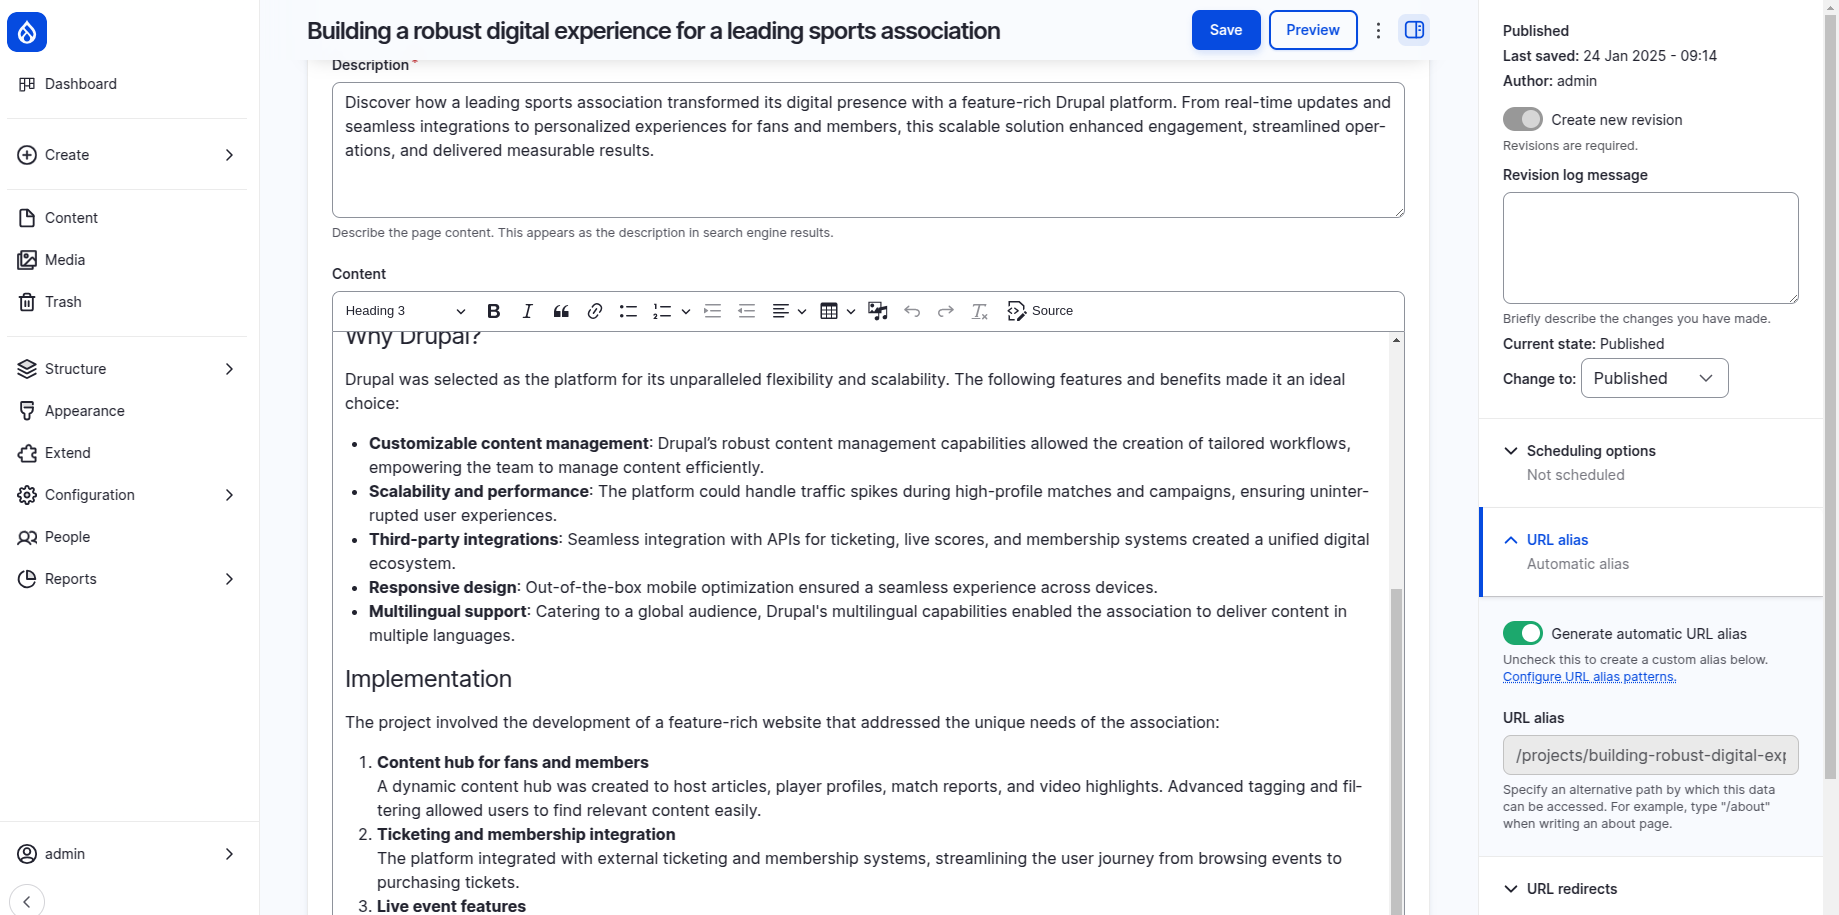Expand the Structure menu
Screen dimensions: 1839x915
127,369
